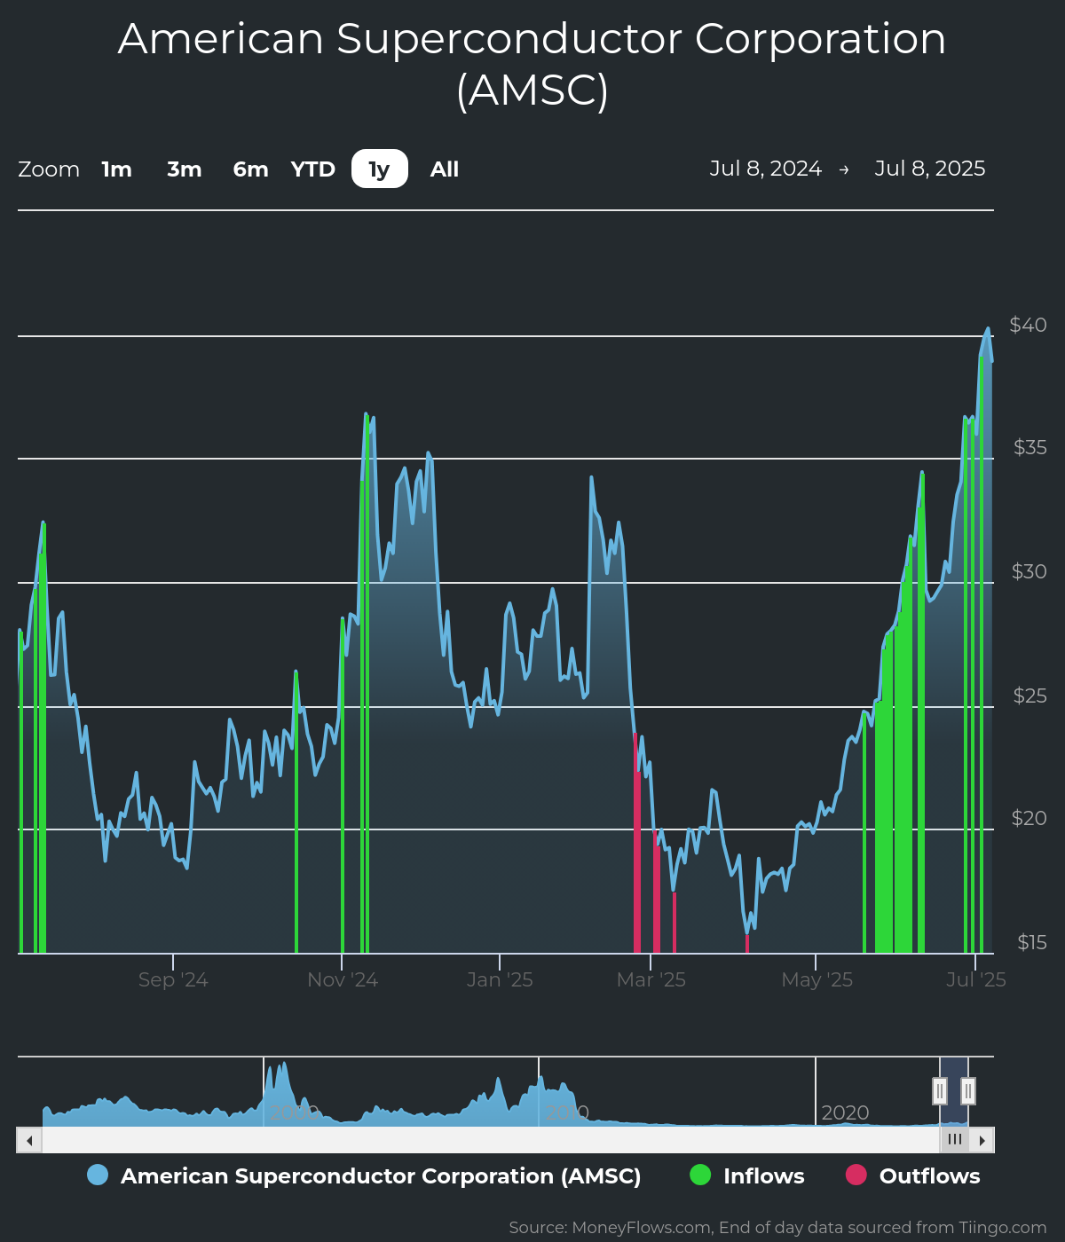Click the start date Jul 8, 2024
This screenshot has height=1242, width=1065.
click(765, 168)
